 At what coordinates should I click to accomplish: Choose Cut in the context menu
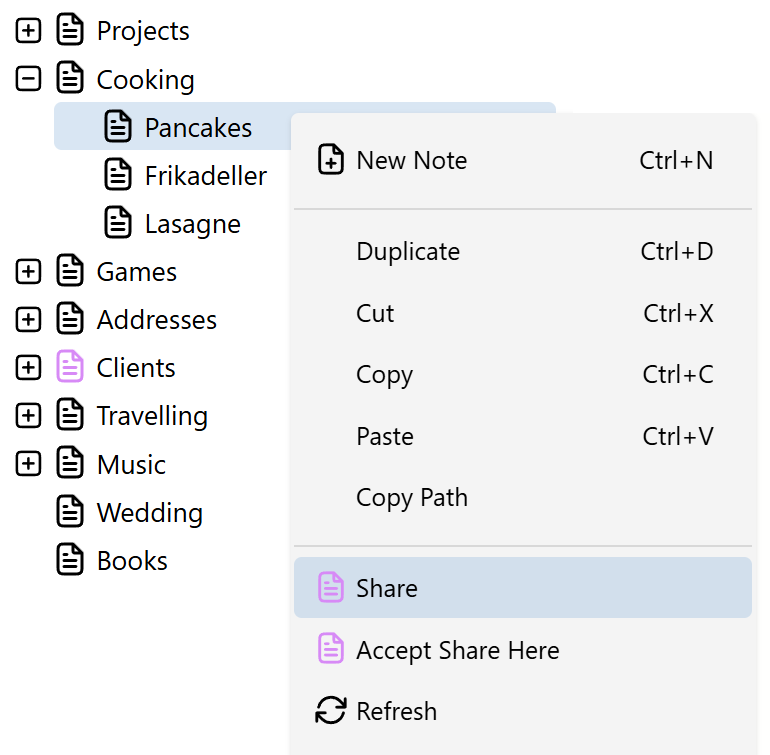522,313
